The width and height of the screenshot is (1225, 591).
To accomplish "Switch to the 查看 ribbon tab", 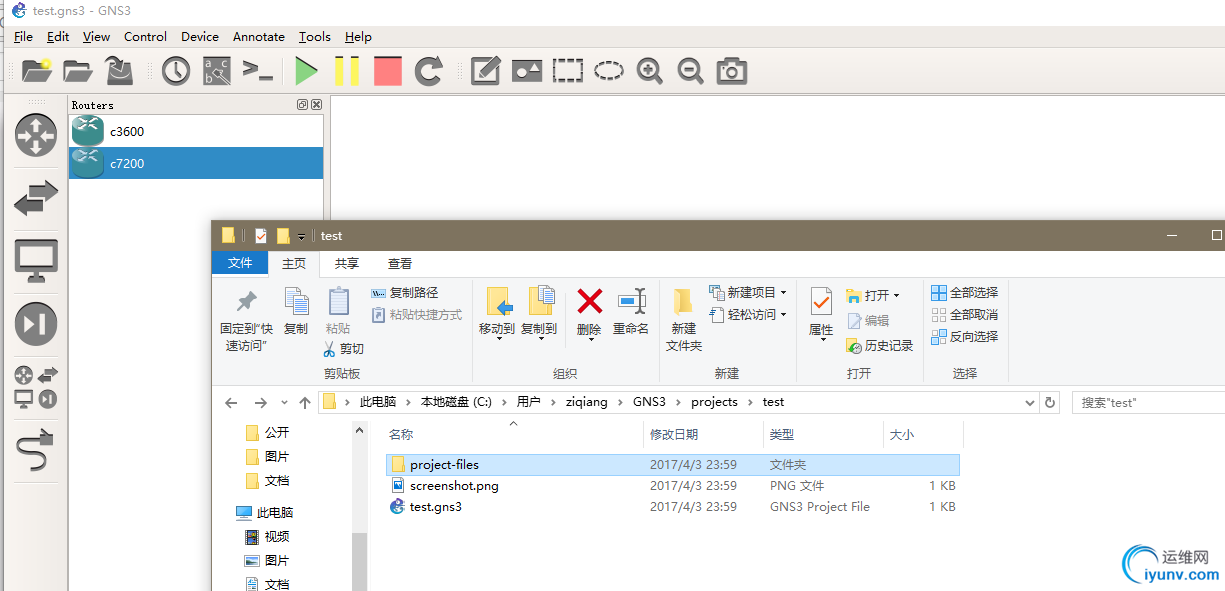I will point(400,263).
